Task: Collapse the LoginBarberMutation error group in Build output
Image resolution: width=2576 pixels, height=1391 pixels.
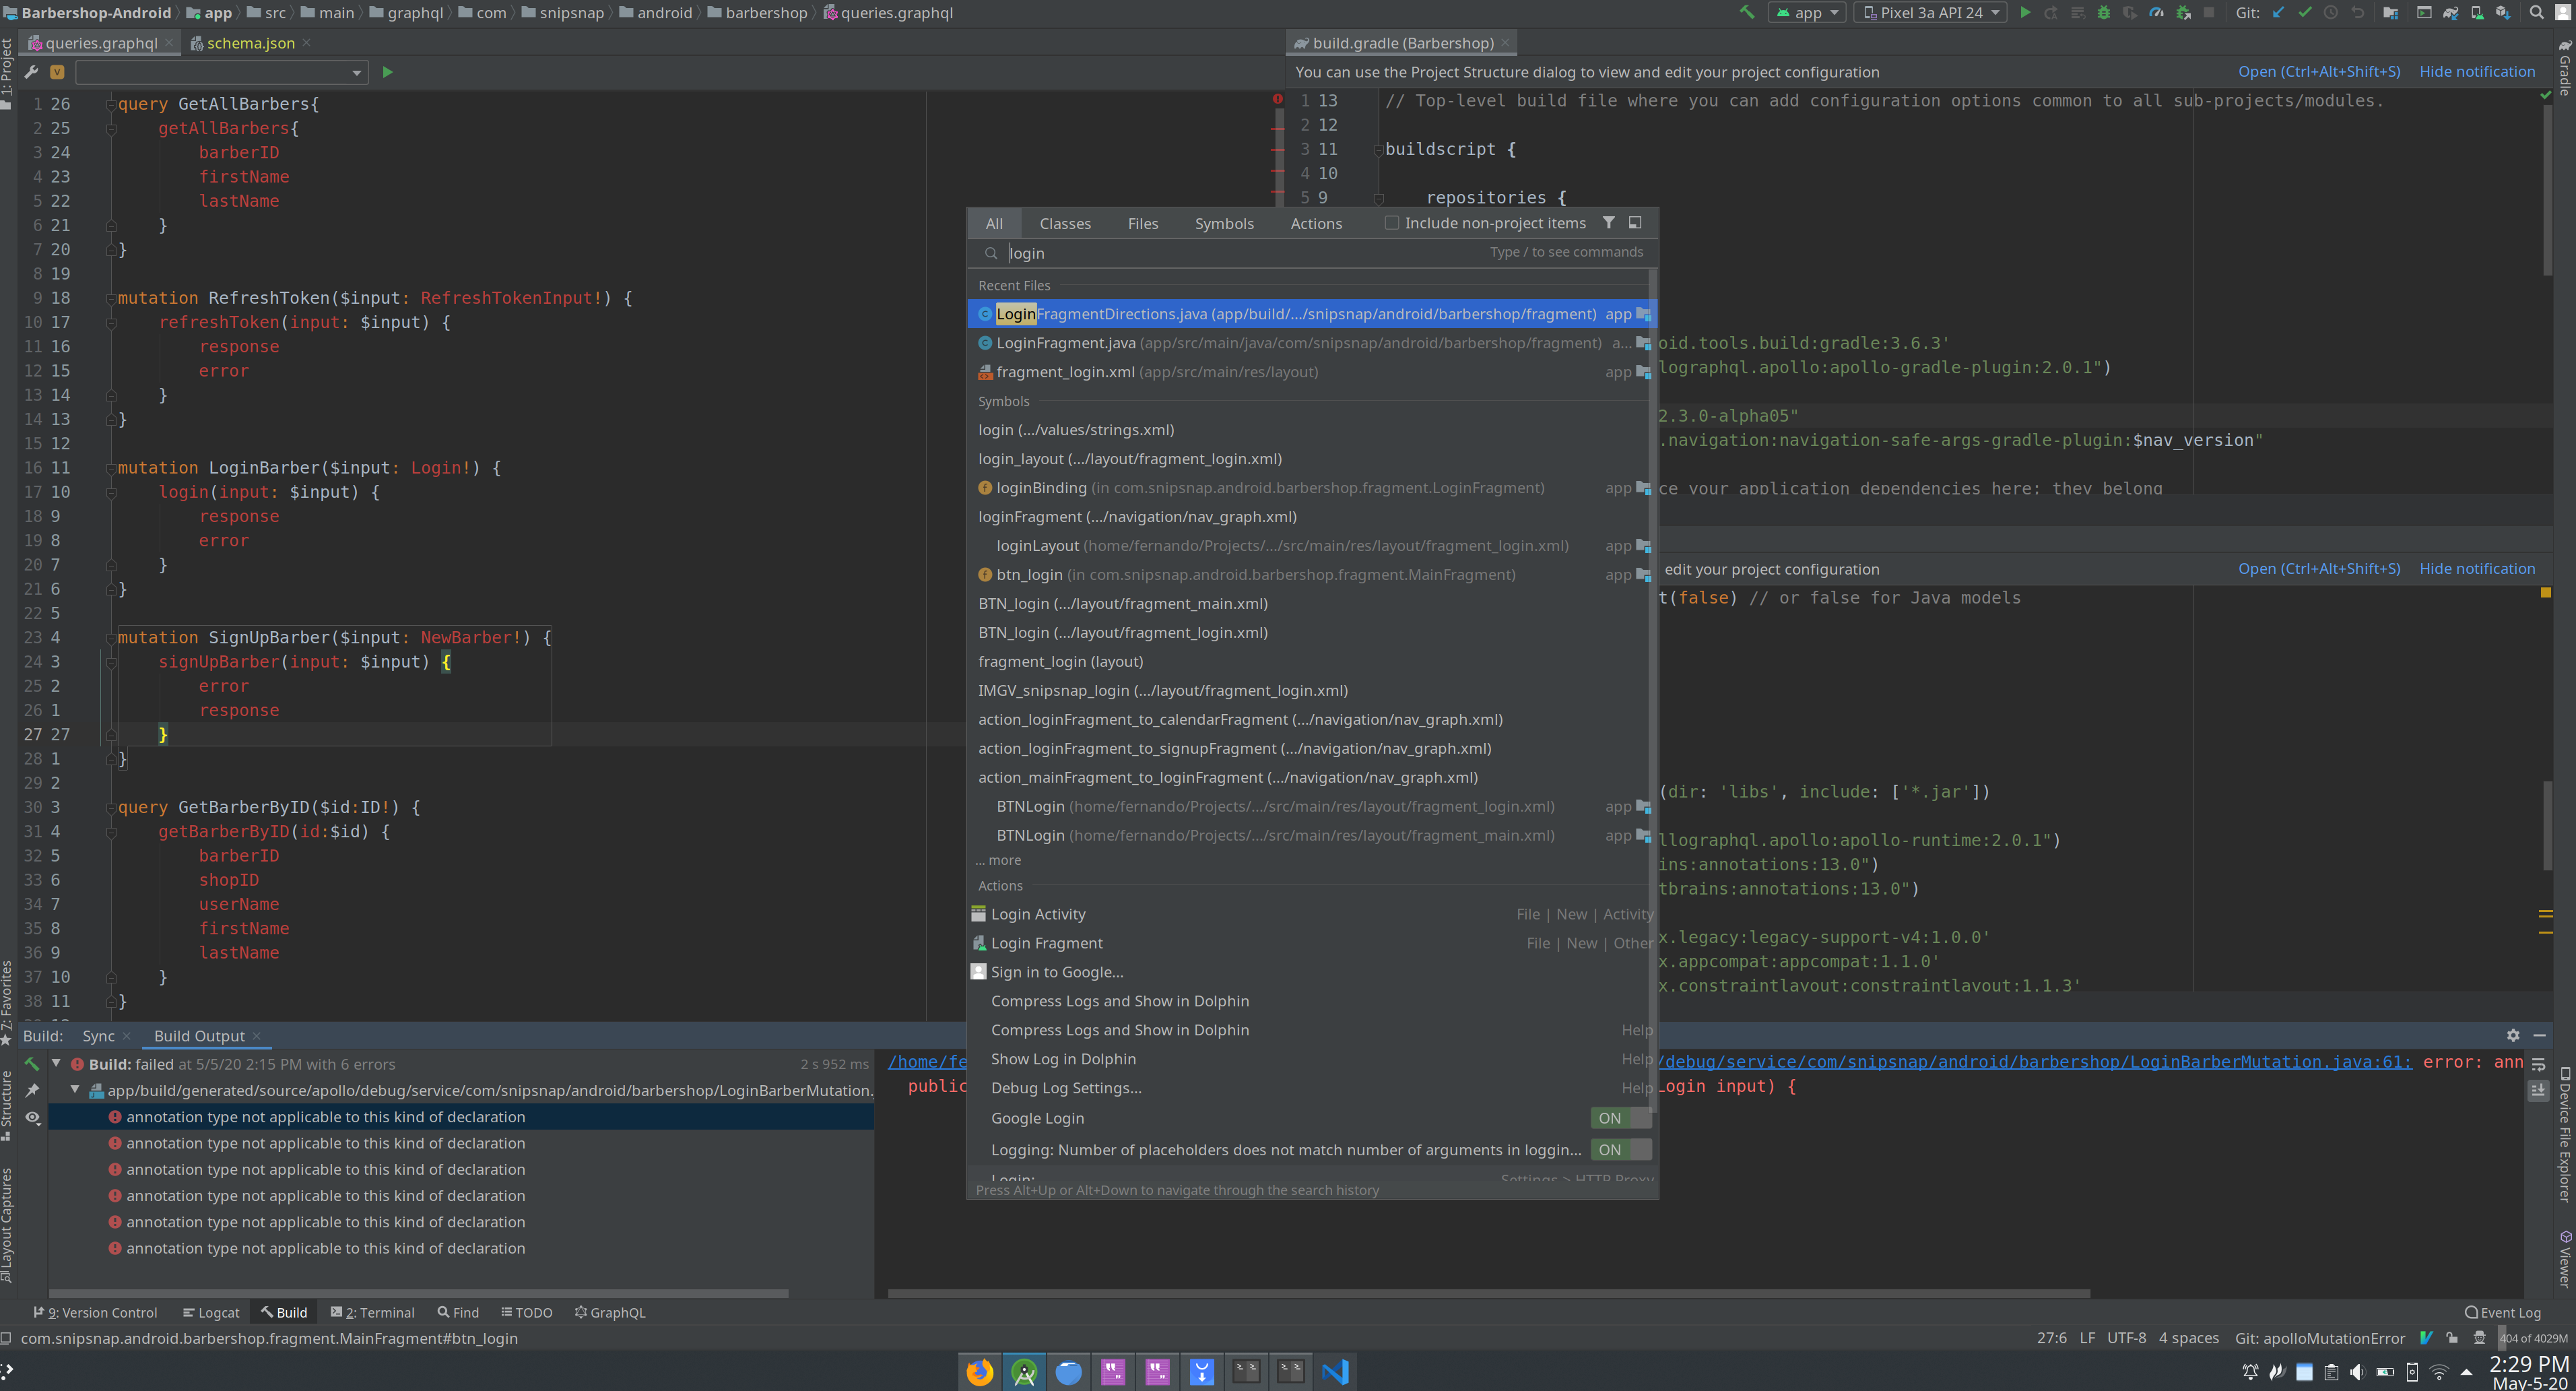Action: pos(75,1090)
